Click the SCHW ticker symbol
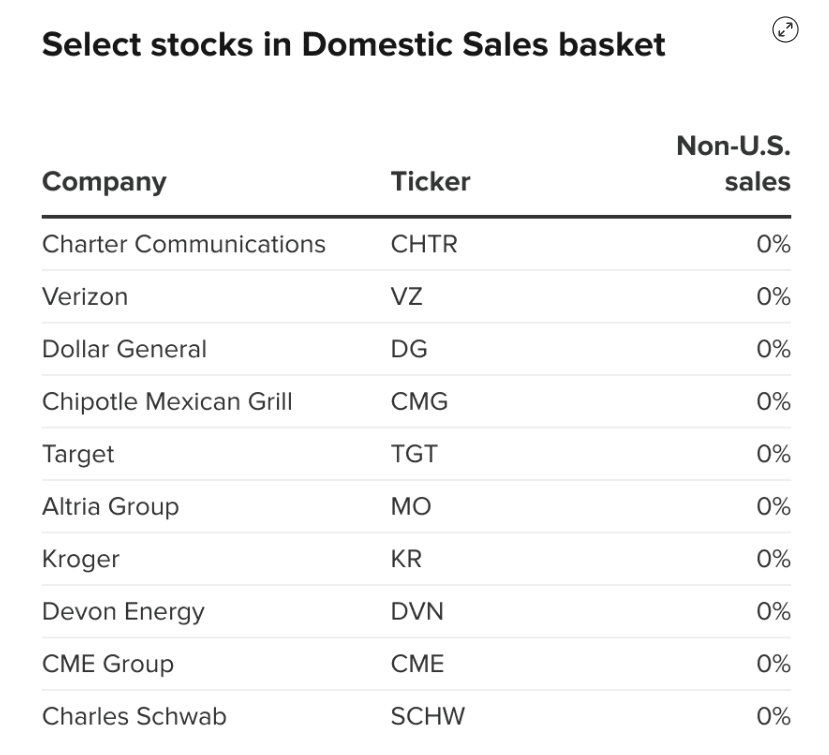This screenshot has width=829, height=755. (x=428, y=717)
